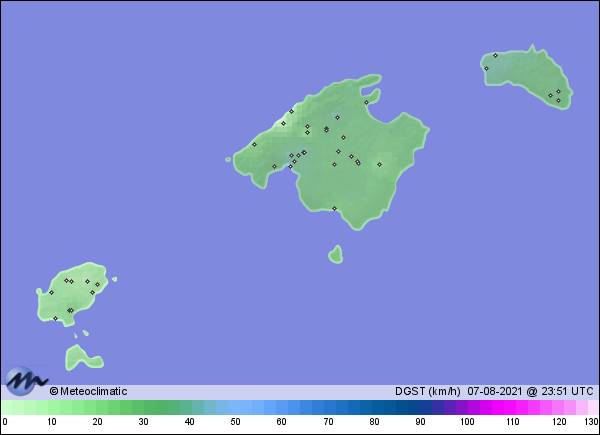Click legend value 50
The height and width of the screenshot is (435, 600).
(235, 422)
